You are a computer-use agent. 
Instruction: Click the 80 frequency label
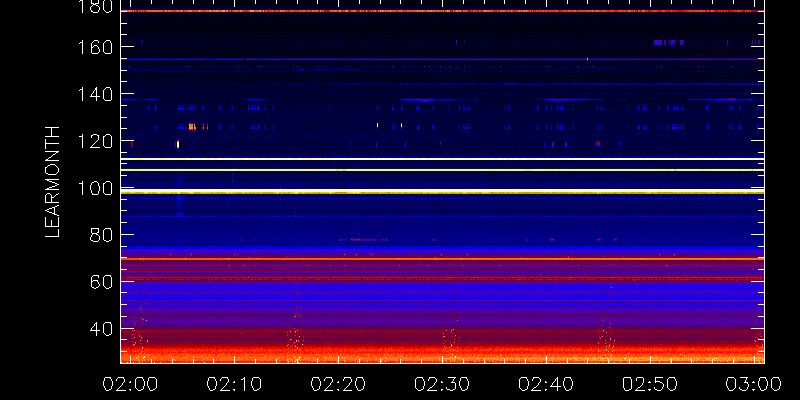[102, 235]
